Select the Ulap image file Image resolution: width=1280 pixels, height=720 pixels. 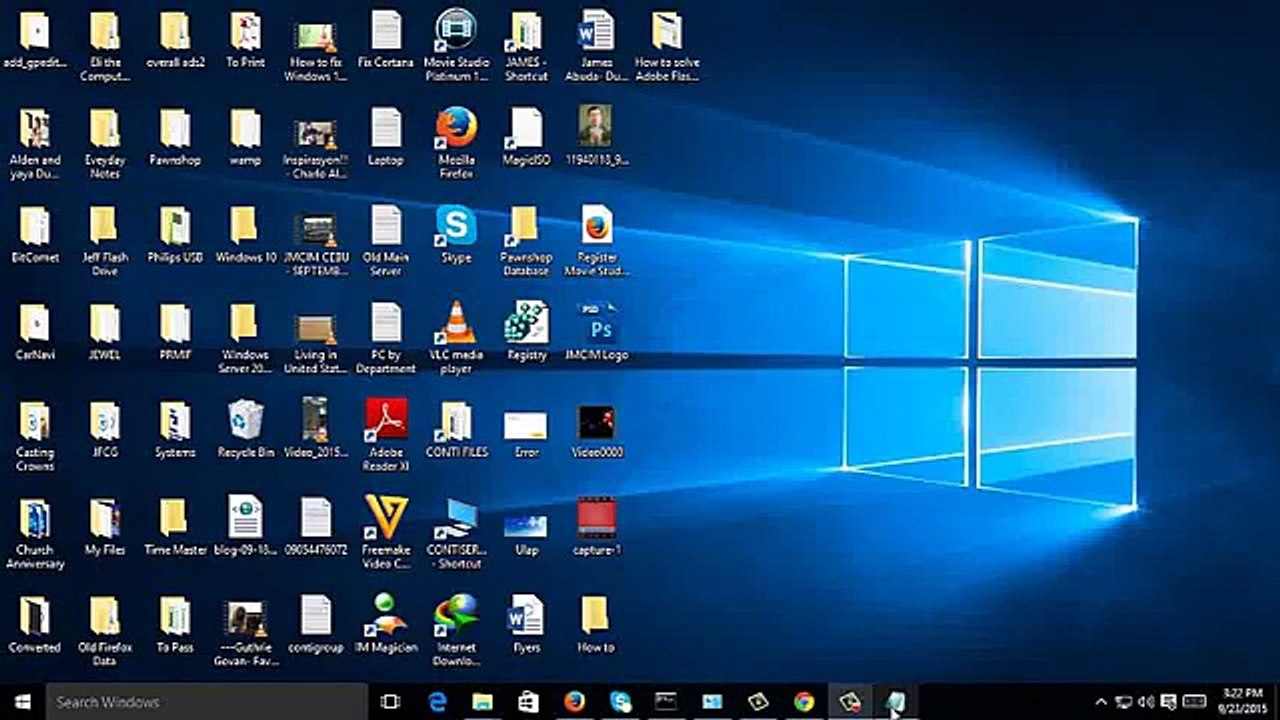526,533
